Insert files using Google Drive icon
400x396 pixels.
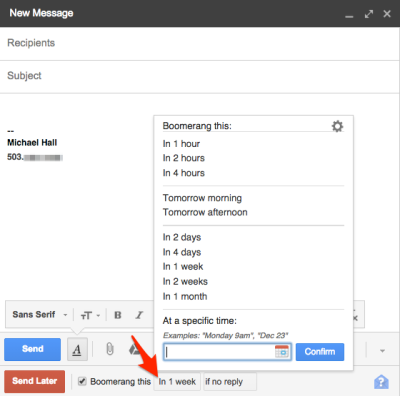(x=134, y=349)
